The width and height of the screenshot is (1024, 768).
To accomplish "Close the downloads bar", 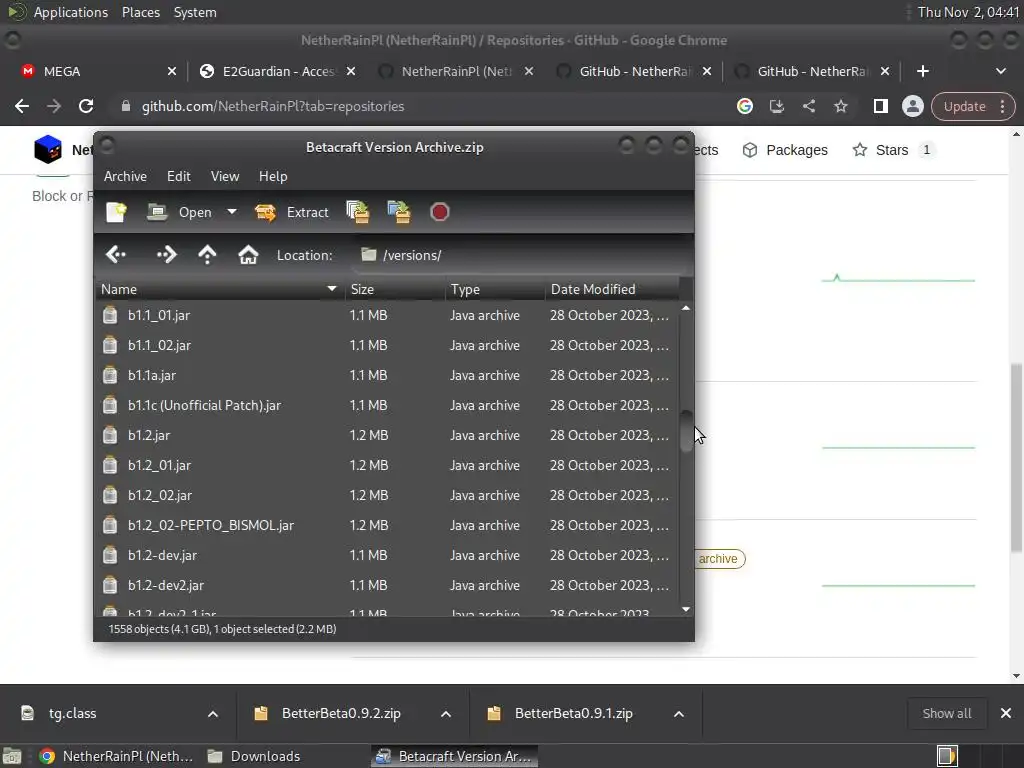I will [1006, 714].
